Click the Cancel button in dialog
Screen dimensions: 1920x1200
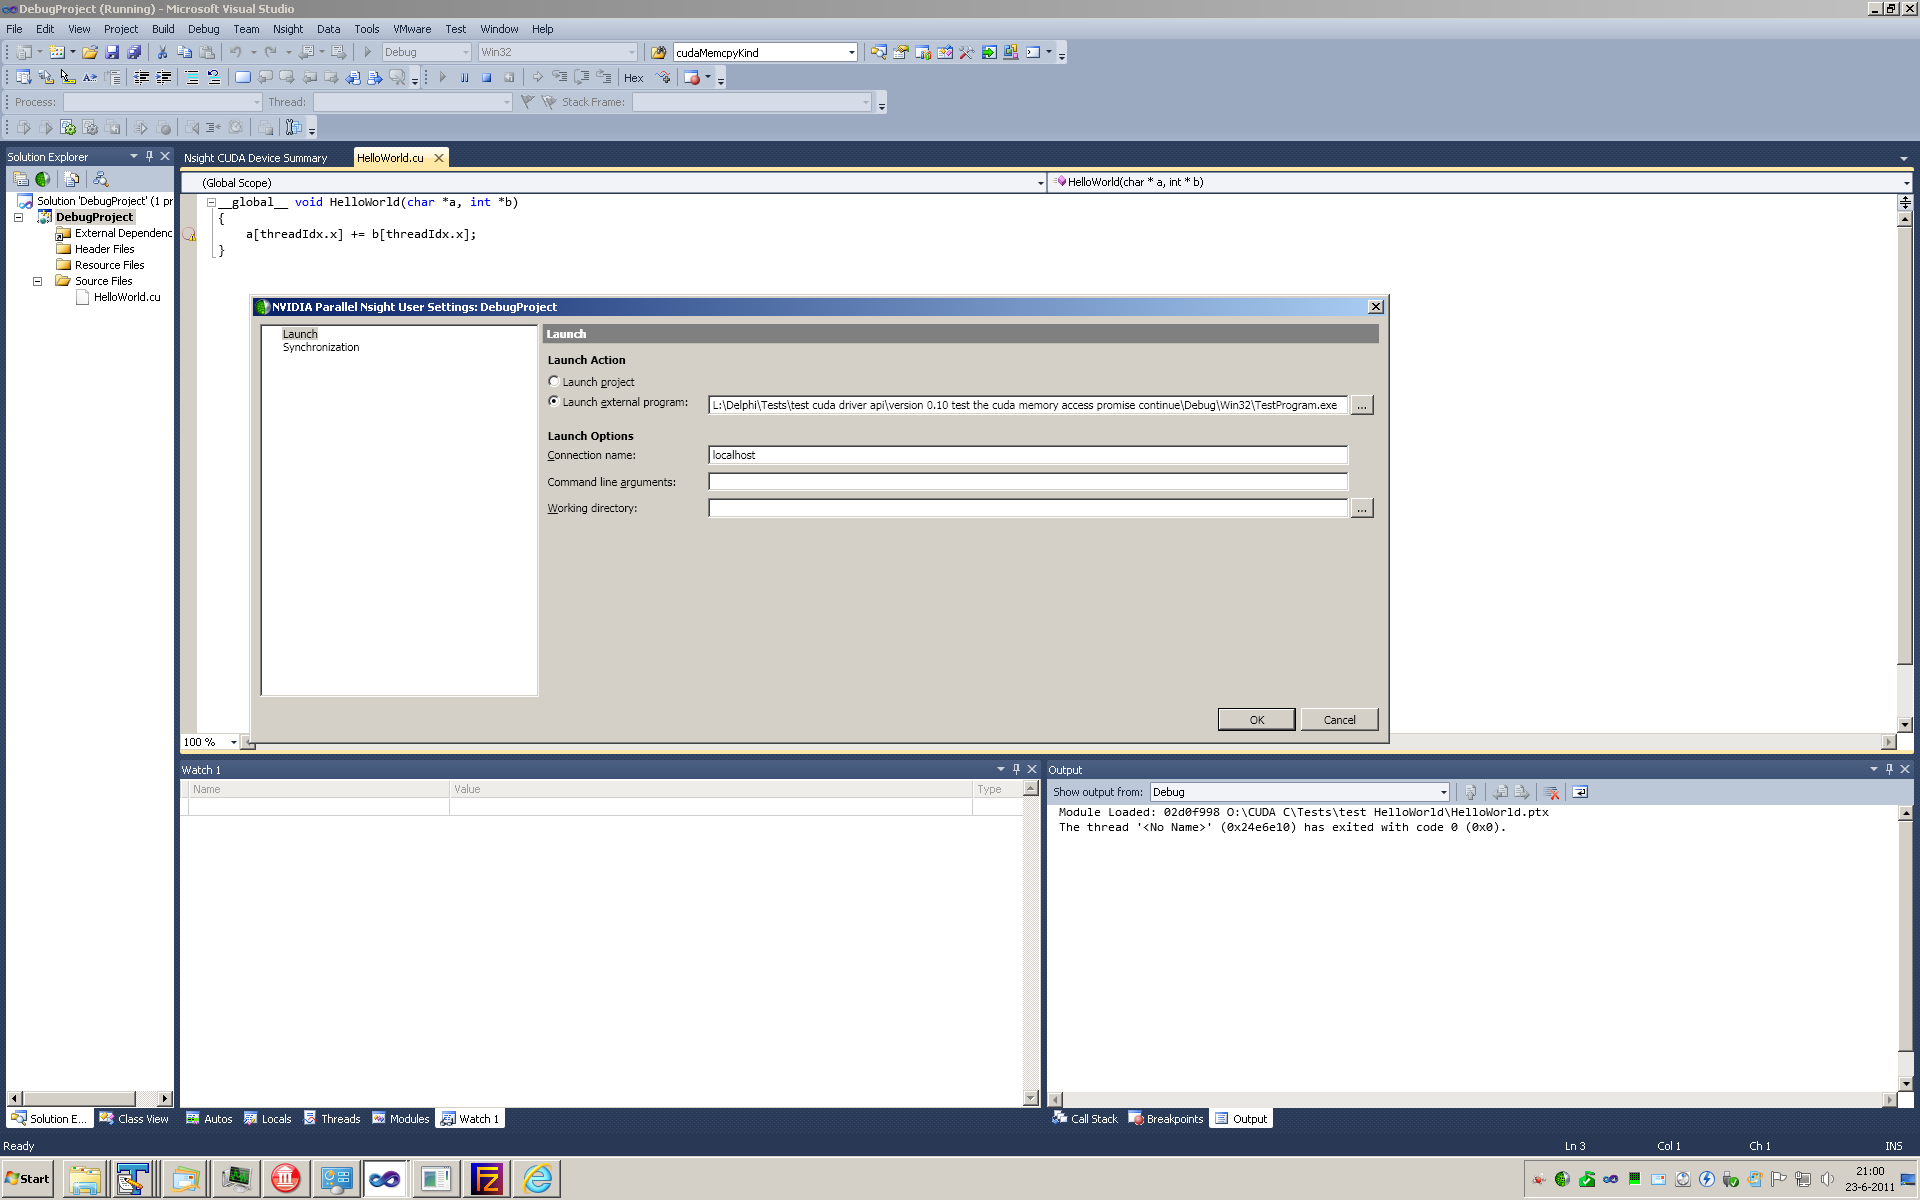click(x=1339, y=720)
